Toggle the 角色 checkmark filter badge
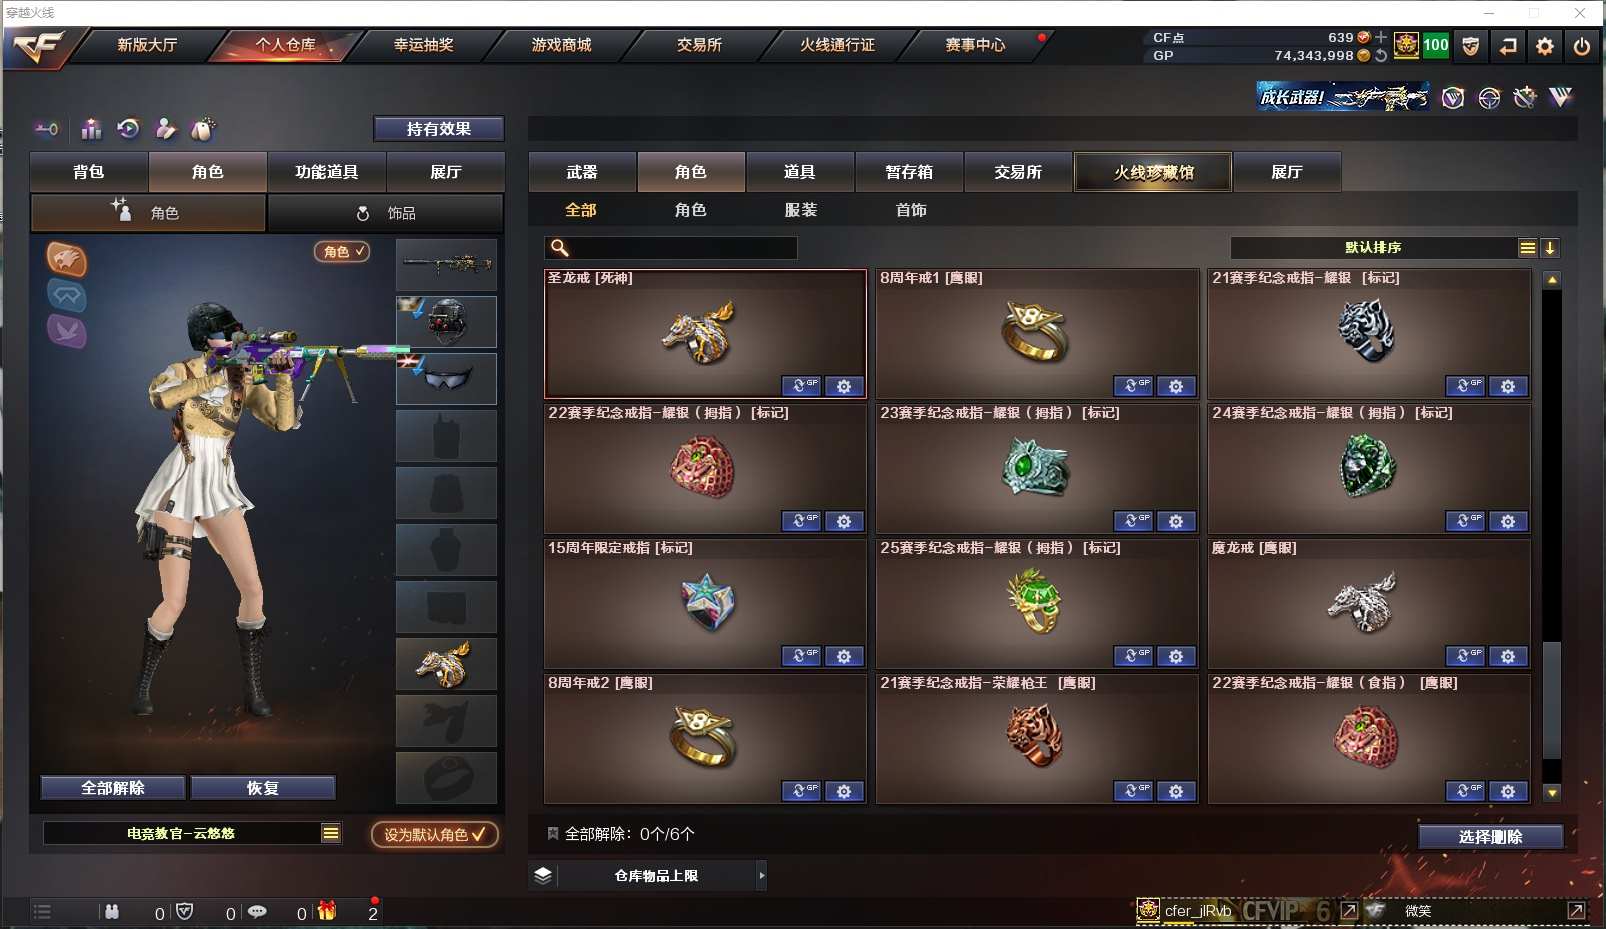Image resolution: width=1606 pixels, height=929 pixels. coord(342,252)
